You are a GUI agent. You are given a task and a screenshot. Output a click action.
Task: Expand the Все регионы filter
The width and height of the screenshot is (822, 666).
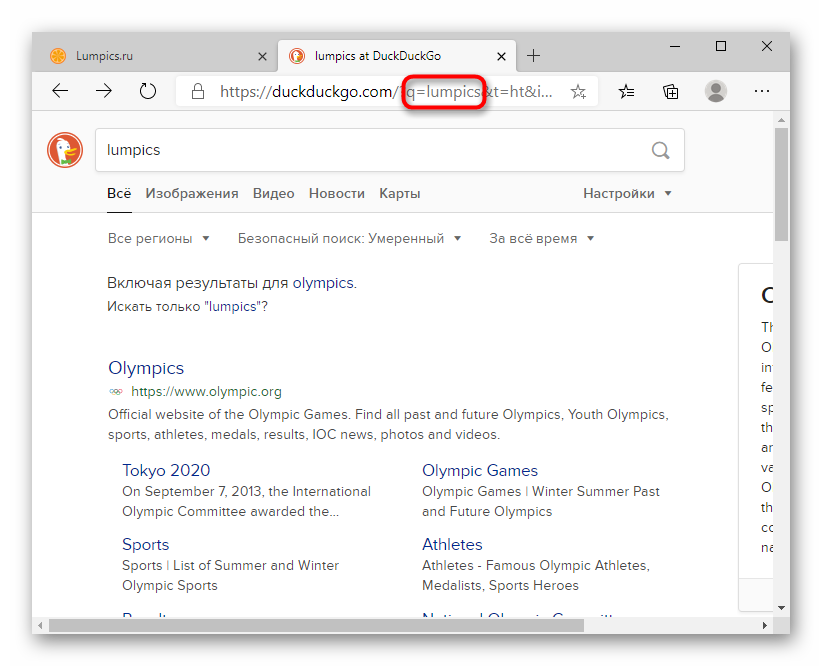[x=158, y=239]
